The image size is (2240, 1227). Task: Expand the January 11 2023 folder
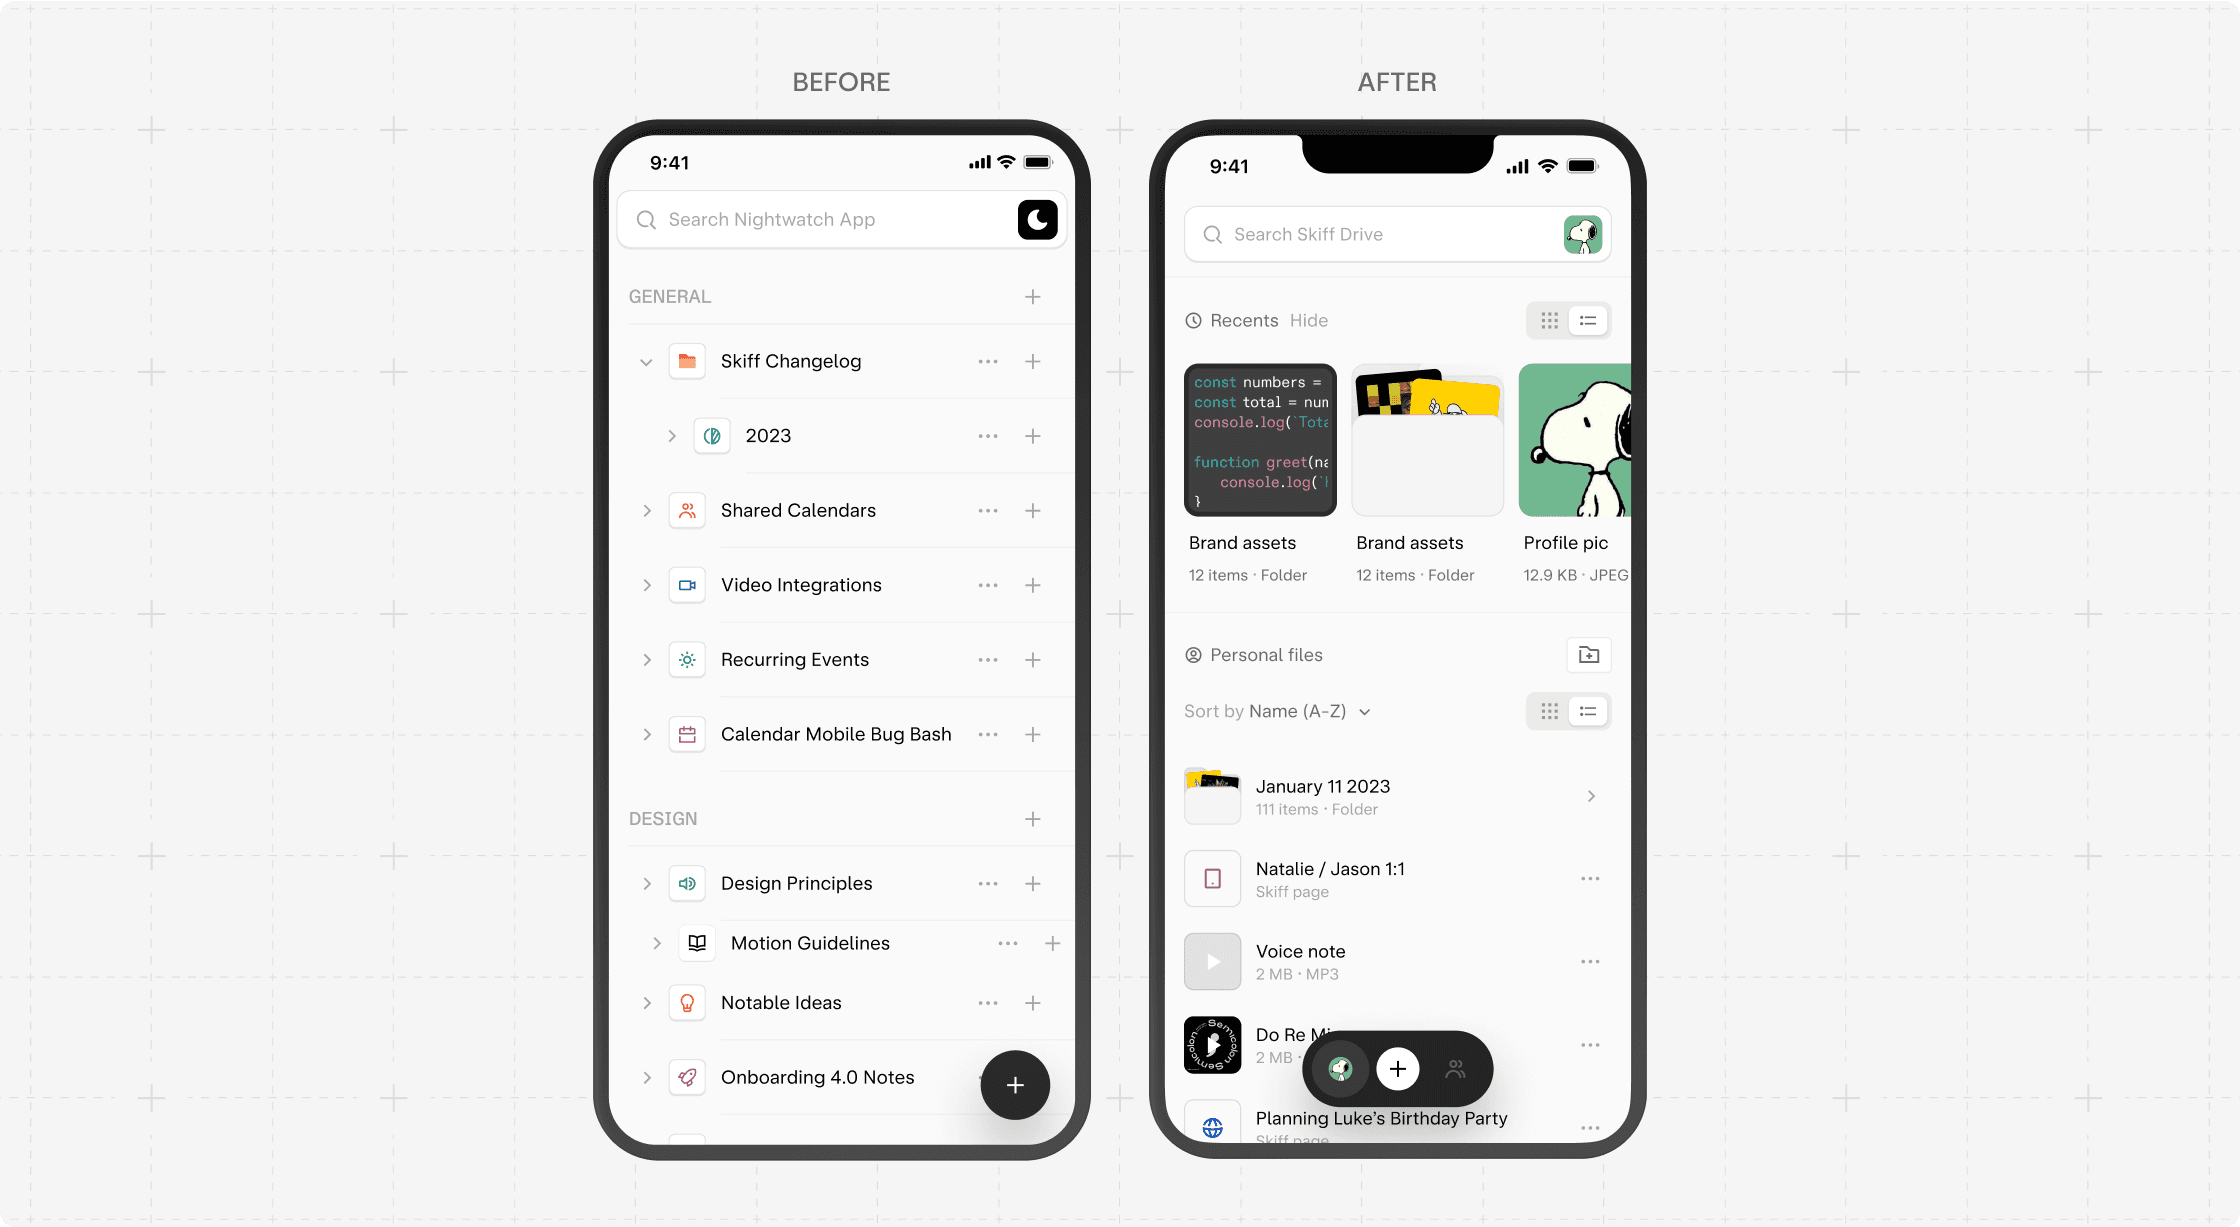coord(1591,796)
